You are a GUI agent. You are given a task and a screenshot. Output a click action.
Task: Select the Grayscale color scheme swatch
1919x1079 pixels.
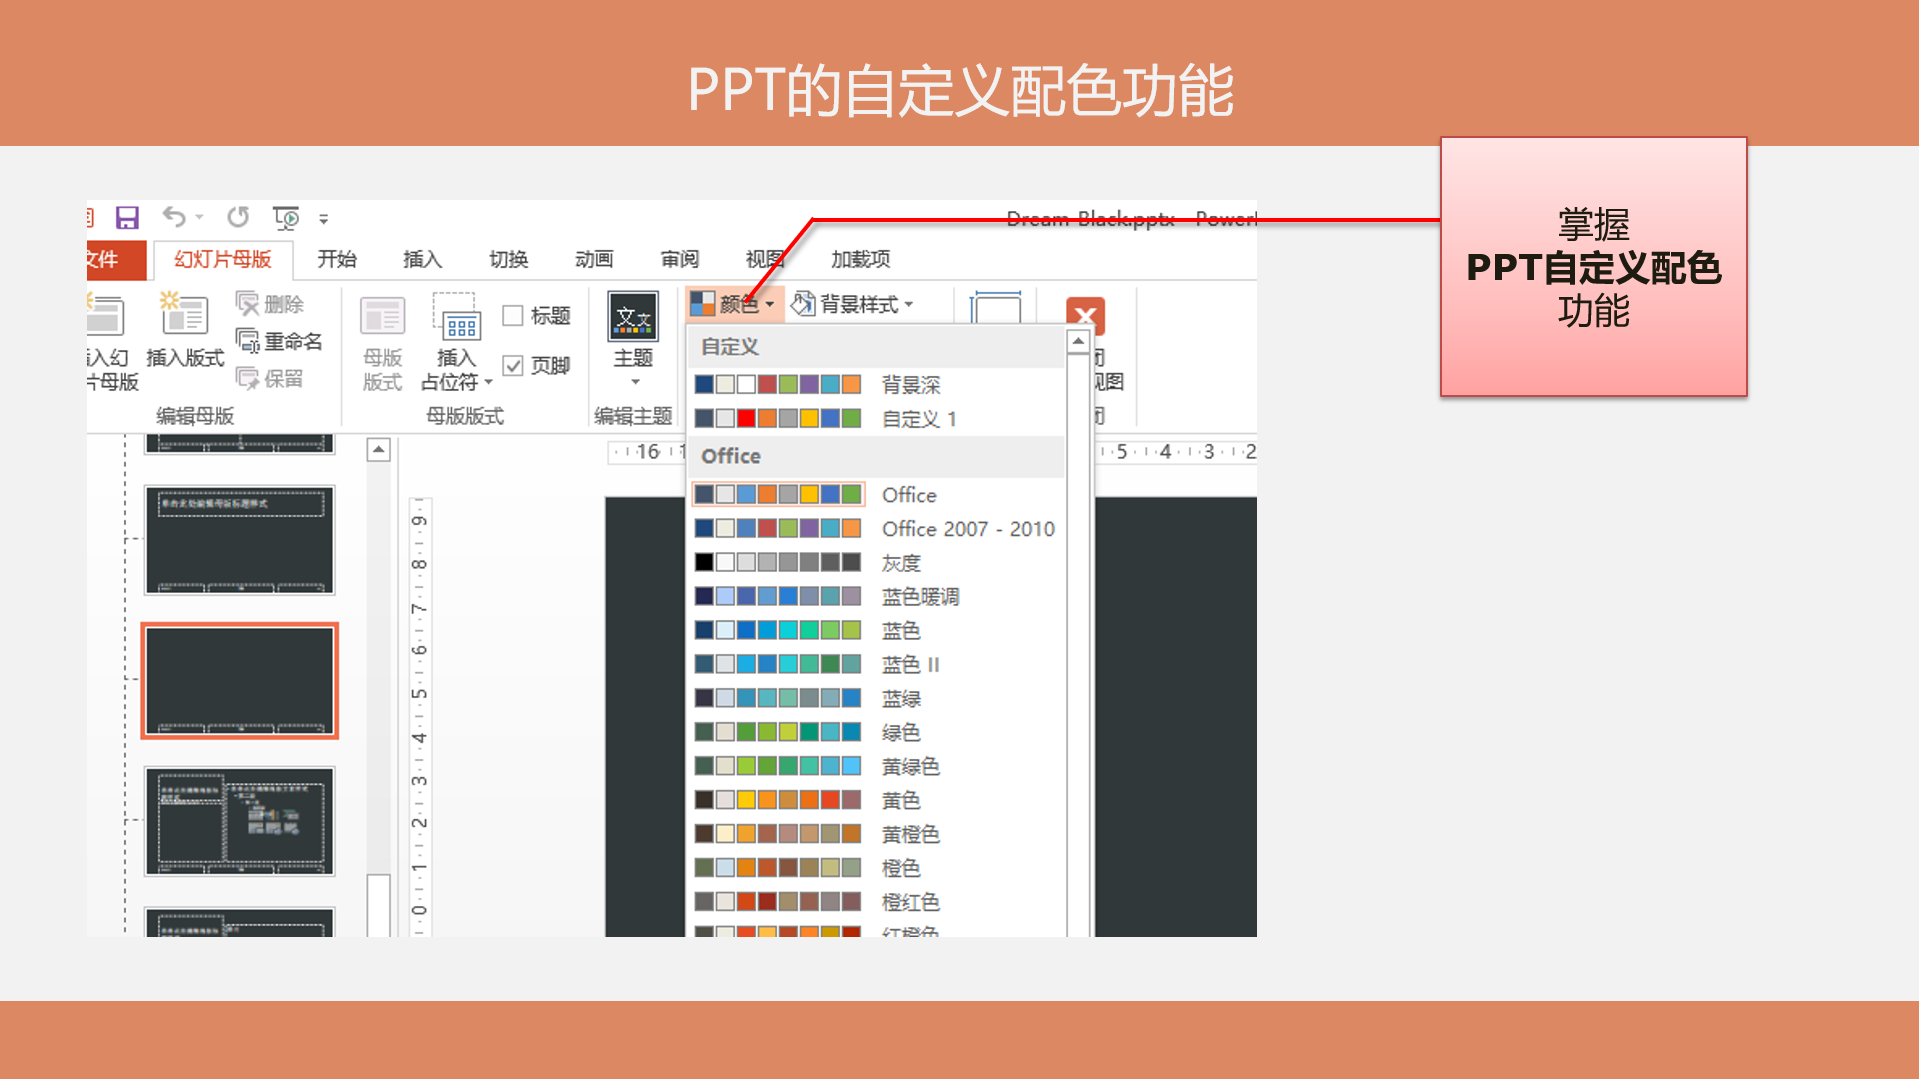click(778, 563)
